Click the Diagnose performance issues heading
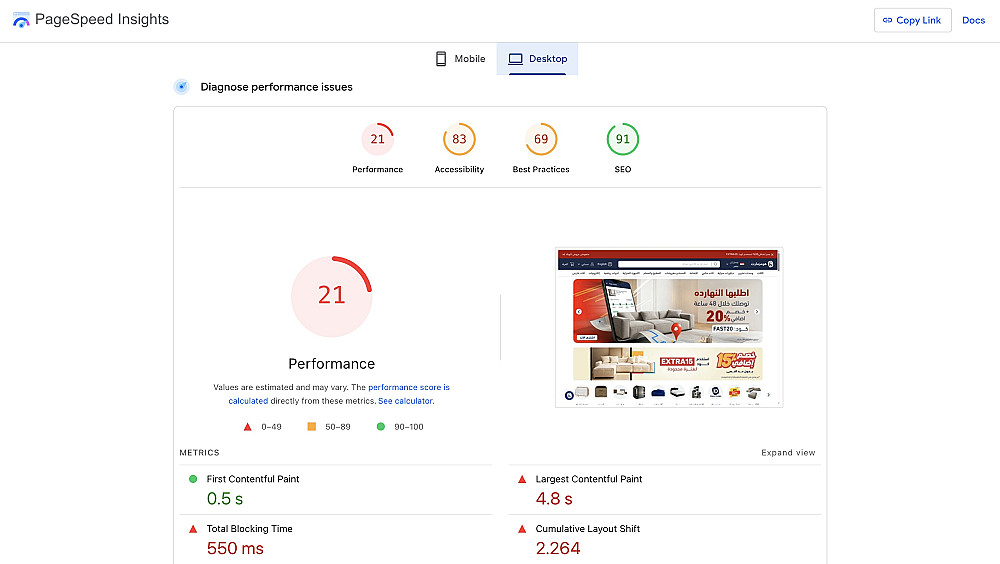The width and height of the screenshot is (1000, 564). pos(276,87)
